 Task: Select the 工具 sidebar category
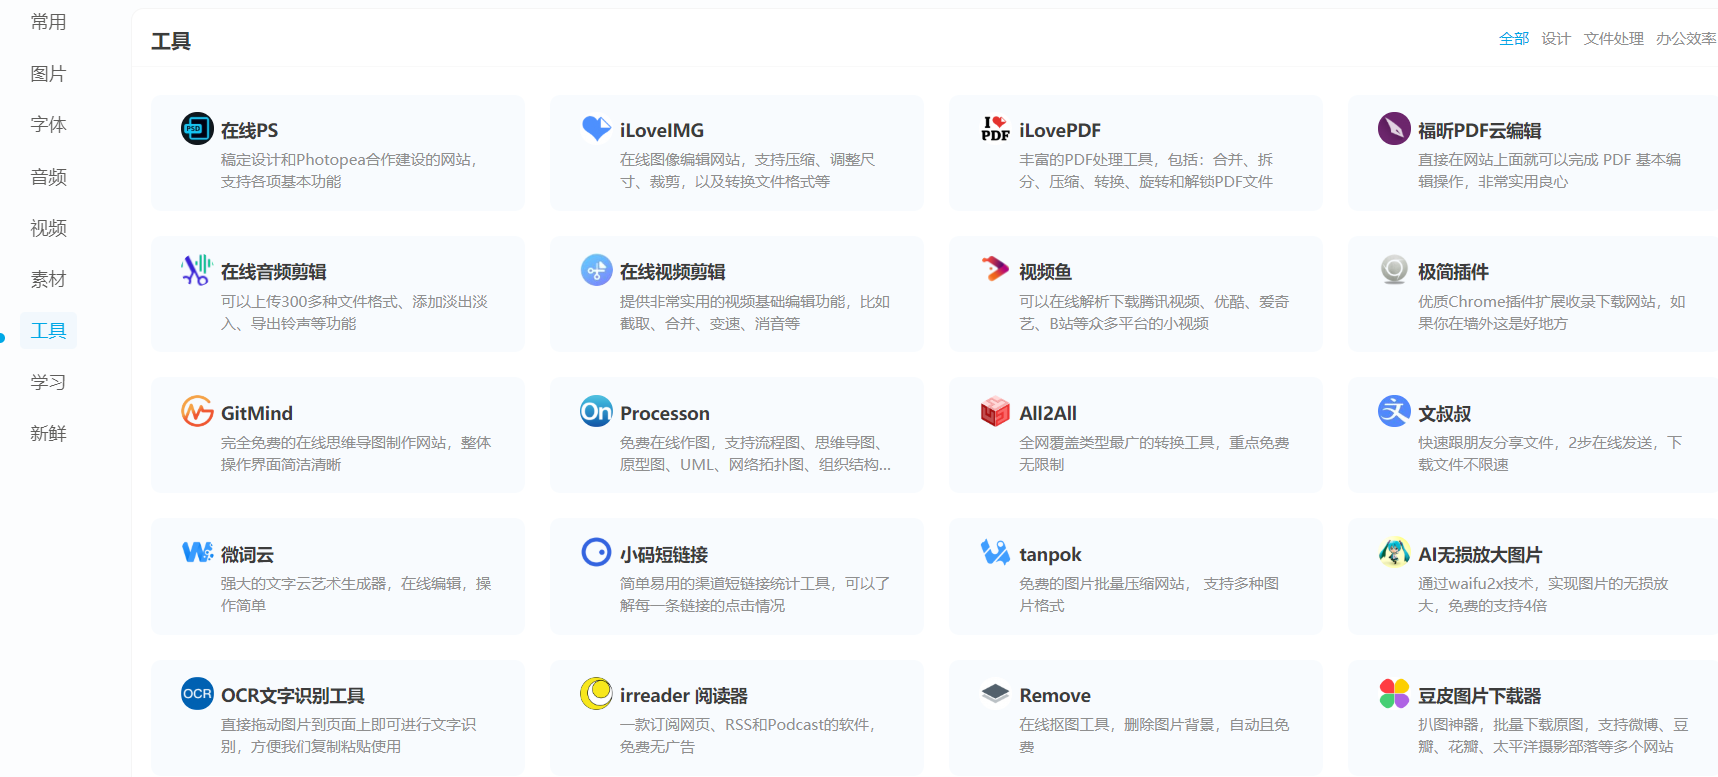[x=48, y=331]
